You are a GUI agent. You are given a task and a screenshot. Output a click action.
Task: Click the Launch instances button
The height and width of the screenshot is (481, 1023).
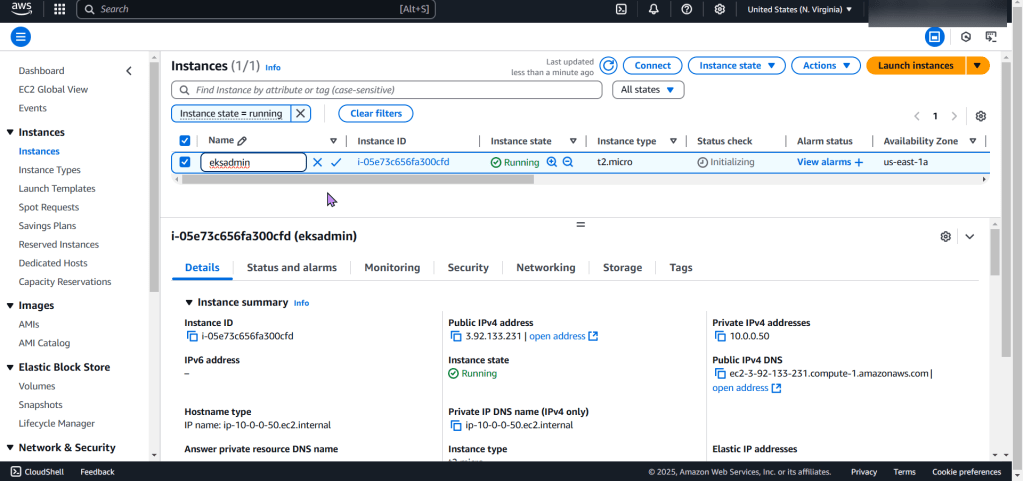click(915, 66)
